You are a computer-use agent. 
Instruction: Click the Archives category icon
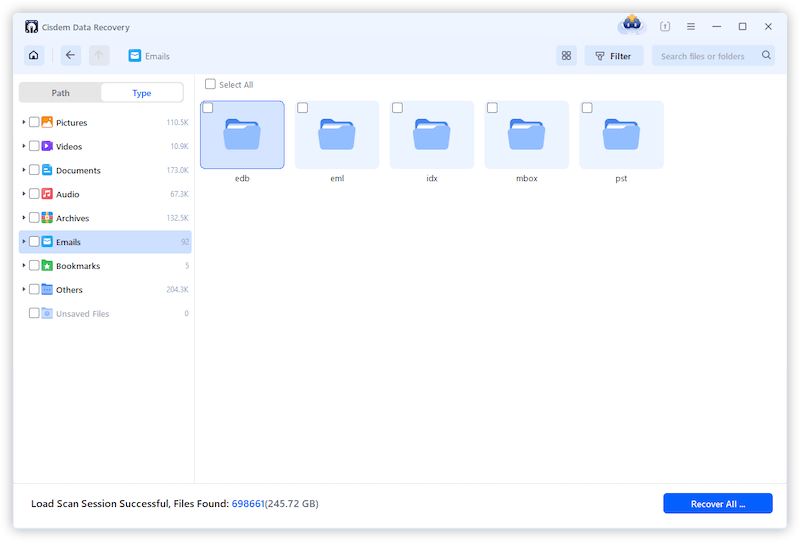coord(47,218)
